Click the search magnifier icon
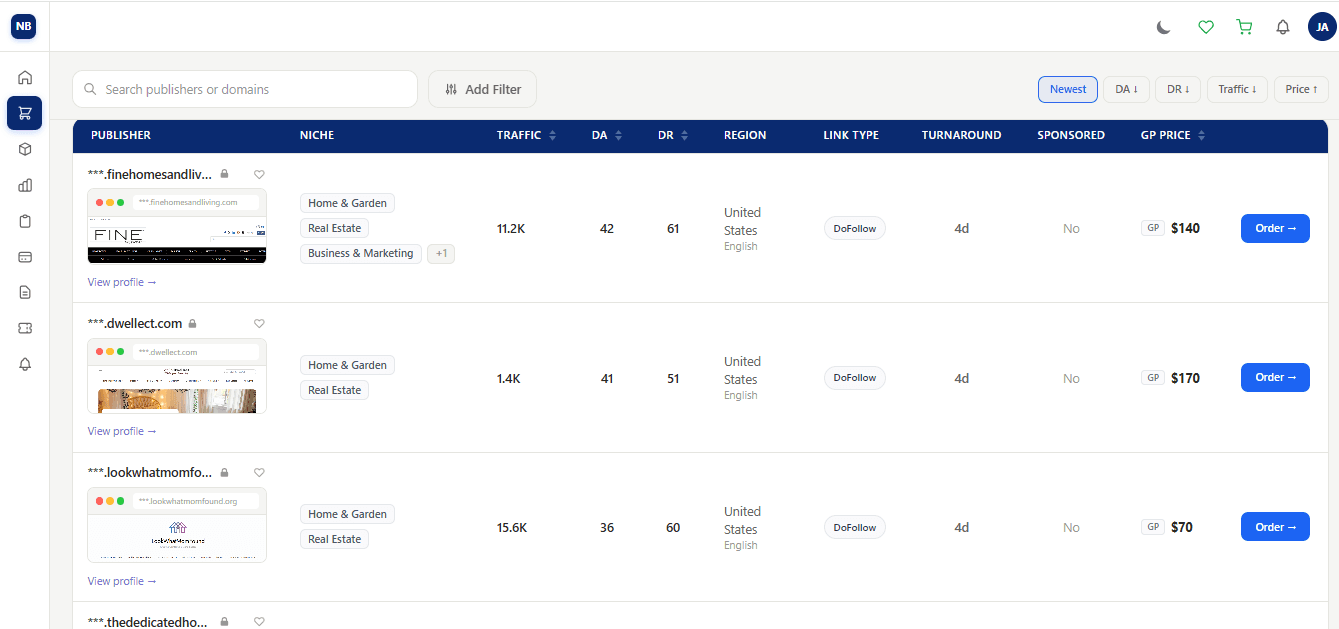Viewport: 1339px width, 629px height. click(x=90, y=89)
